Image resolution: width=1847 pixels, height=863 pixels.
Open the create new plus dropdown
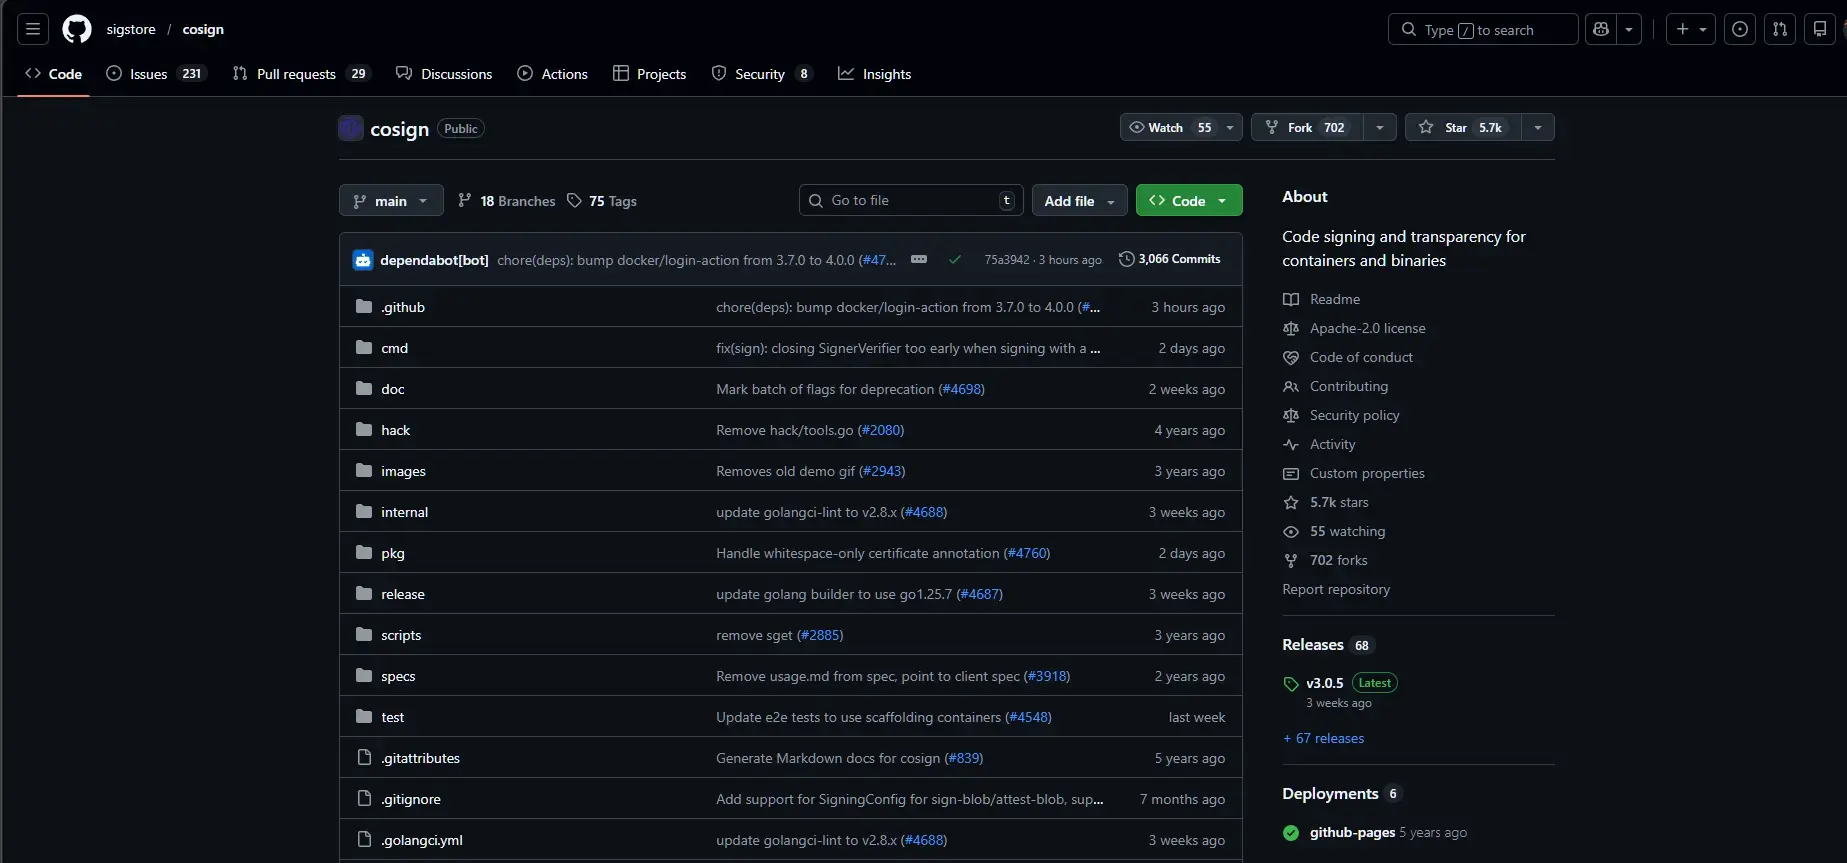coord(1691,29)
